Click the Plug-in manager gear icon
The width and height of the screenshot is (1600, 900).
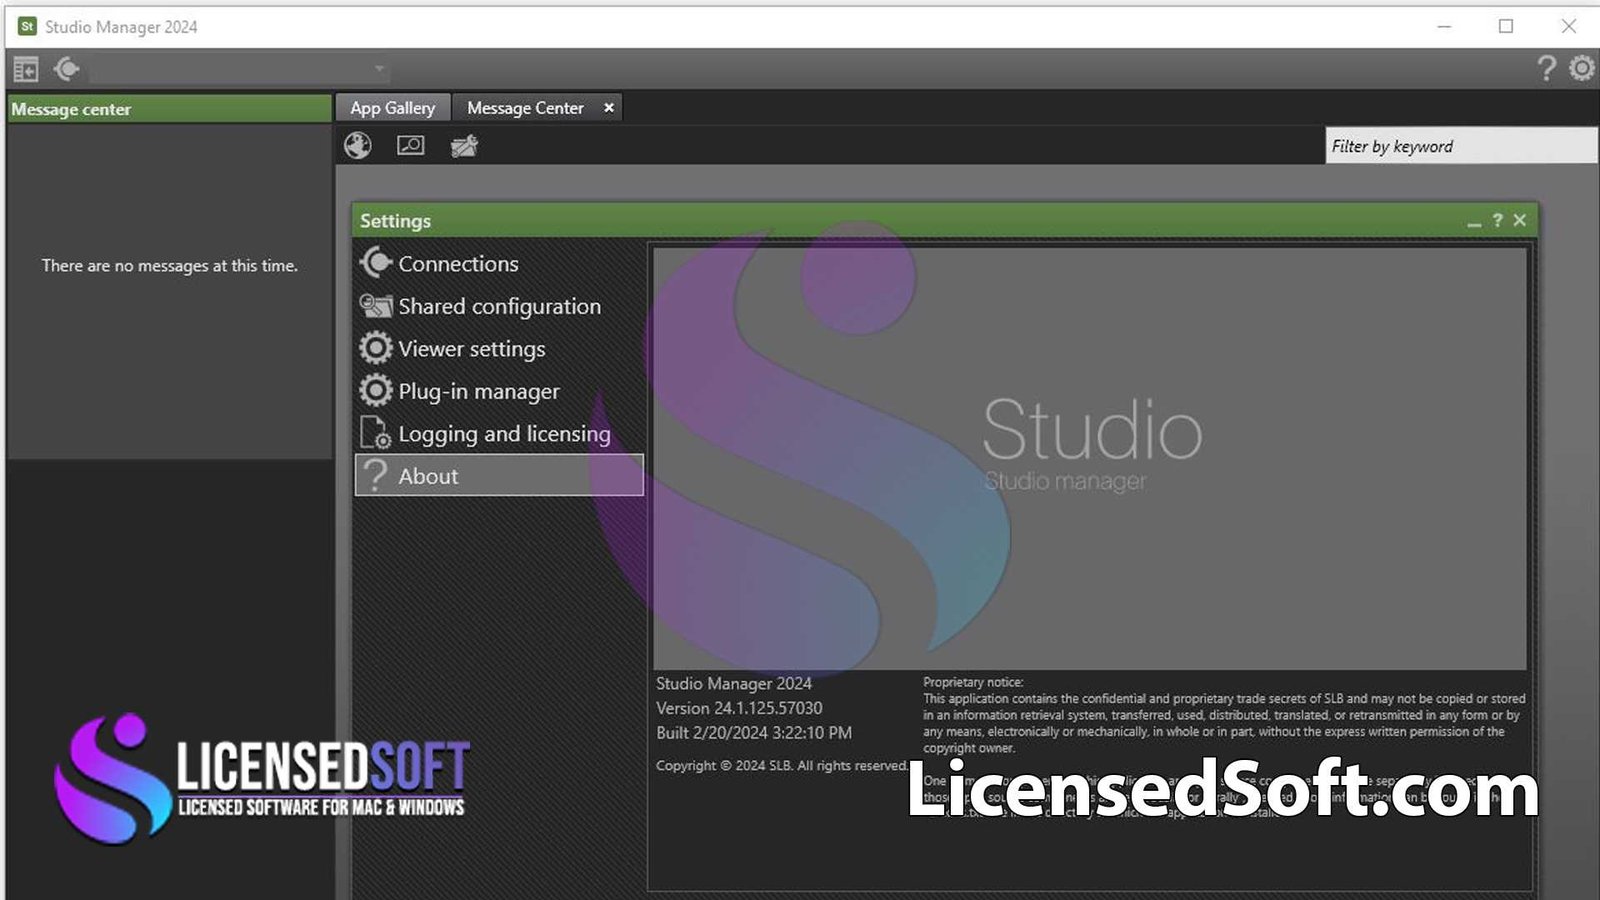(x=376, y=390)
